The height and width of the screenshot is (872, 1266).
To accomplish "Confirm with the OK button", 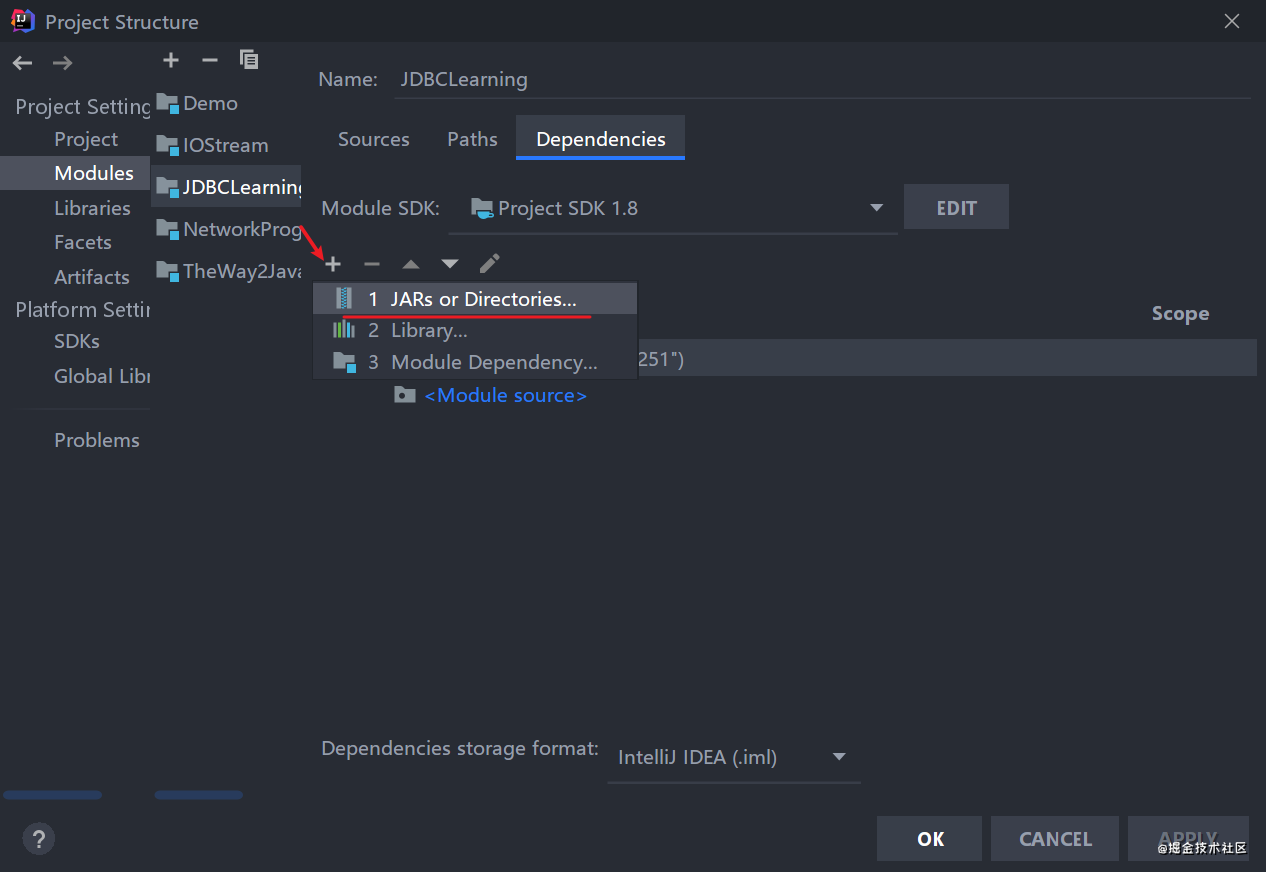I will point(930,839).
